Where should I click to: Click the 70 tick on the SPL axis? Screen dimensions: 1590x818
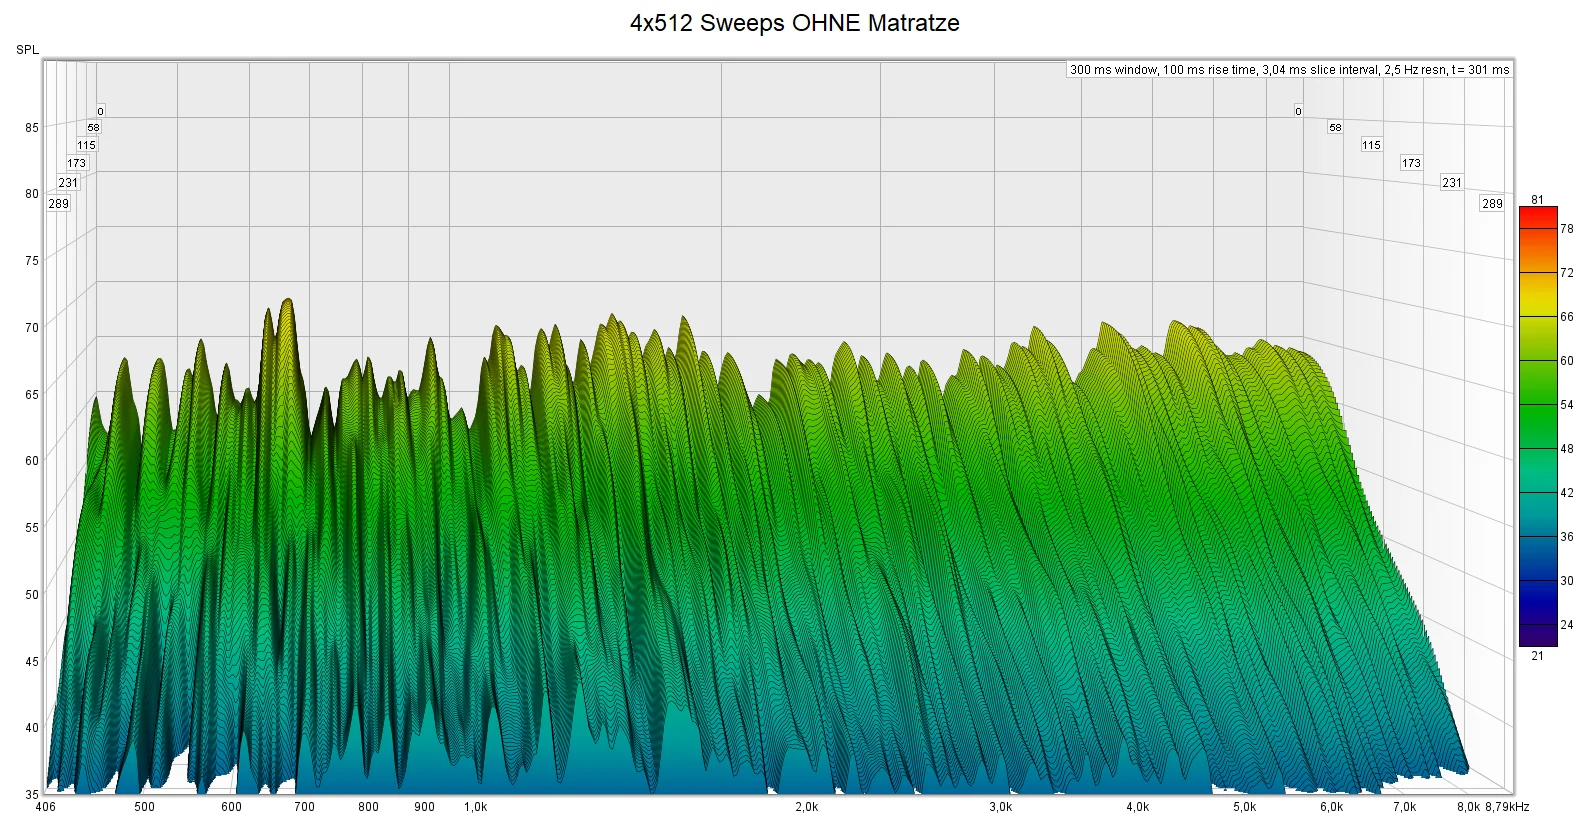pyautogui.click(x=32, y=328)
